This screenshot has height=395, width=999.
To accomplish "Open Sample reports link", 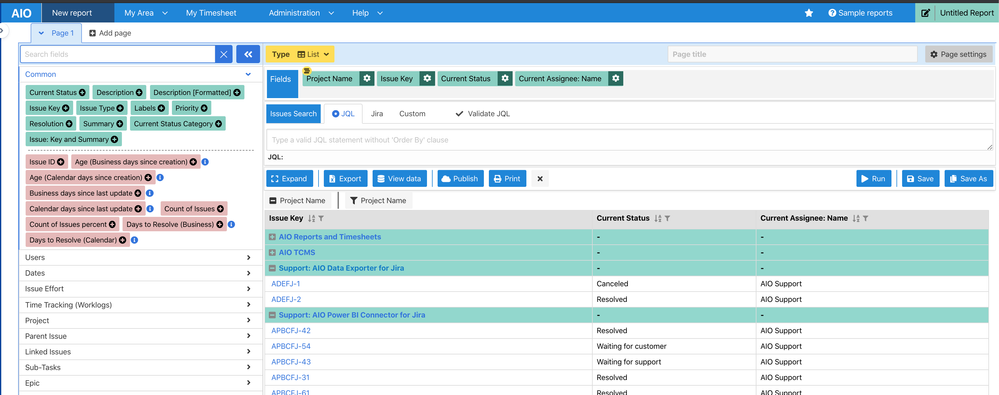I will tap(860, 13).
